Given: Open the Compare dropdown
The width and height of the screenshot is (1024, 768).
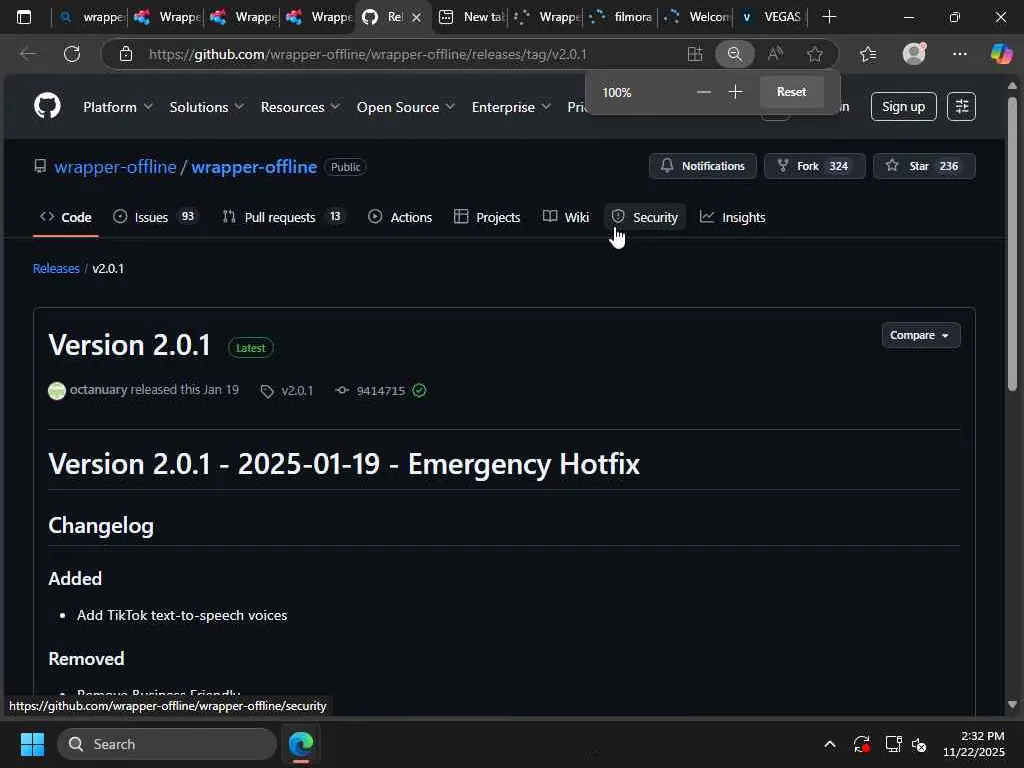Looking at the screenshot, I should click(x=920, y=335).
